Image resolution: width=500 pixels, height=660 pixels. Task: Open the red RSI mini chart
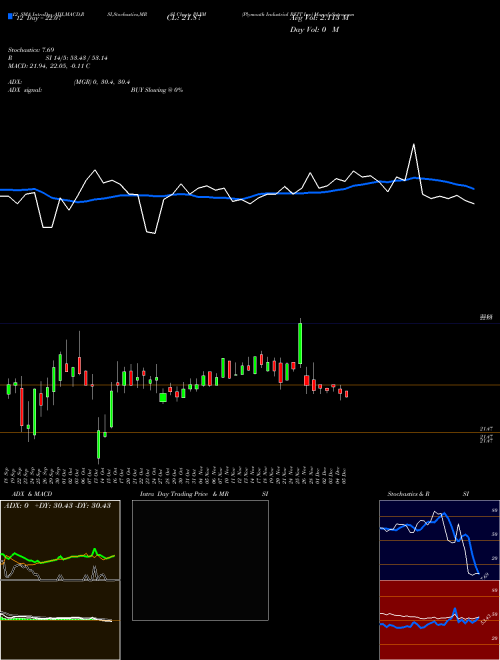point(439,620)
